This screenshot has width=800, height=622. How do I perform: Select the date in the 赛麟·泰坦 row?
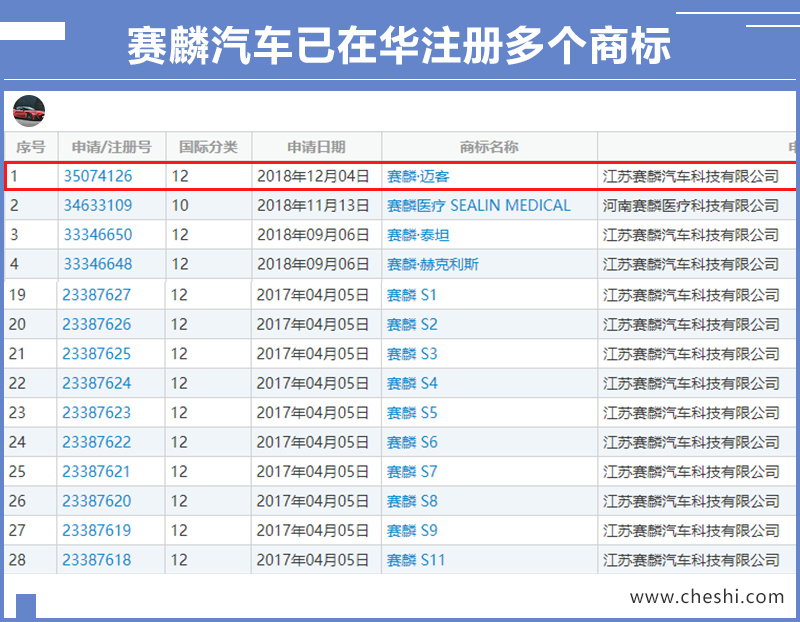click(x=313, y=235)
